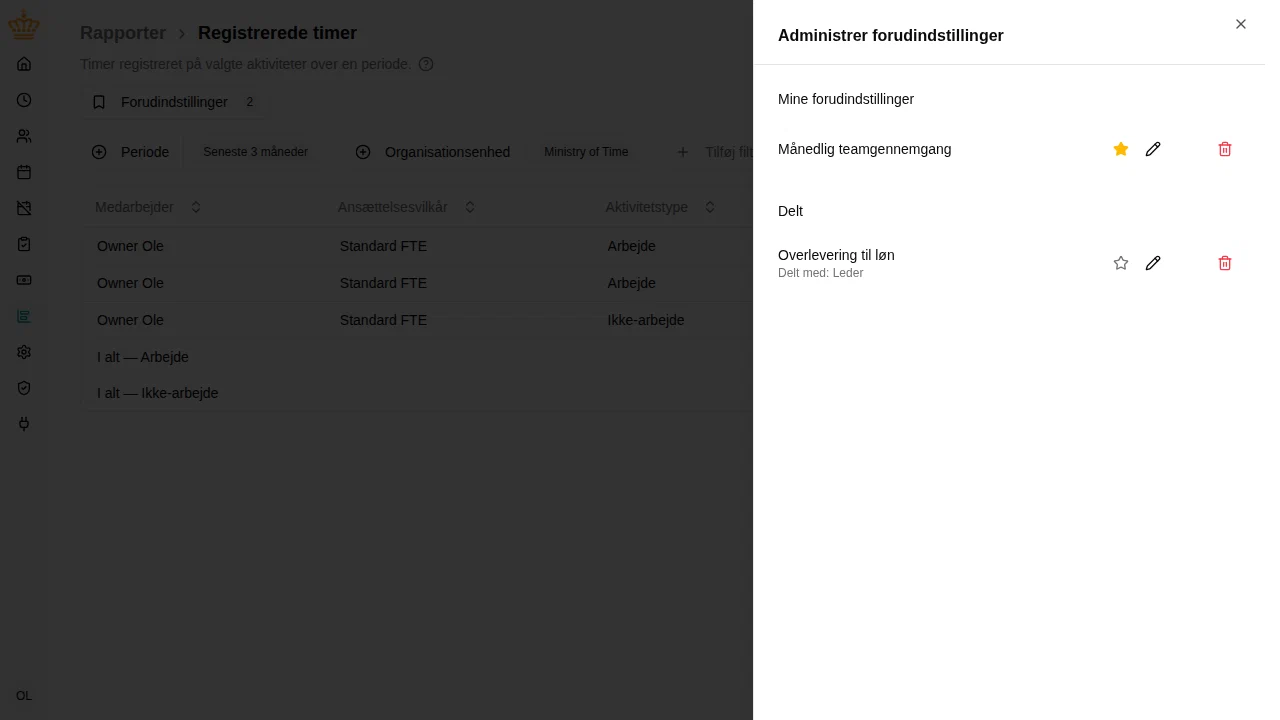Click the I alt — Ikke-arbejde total row
Image resolution: width=1280 pixels, height=720 pixels.
click(x=417, y=393)
